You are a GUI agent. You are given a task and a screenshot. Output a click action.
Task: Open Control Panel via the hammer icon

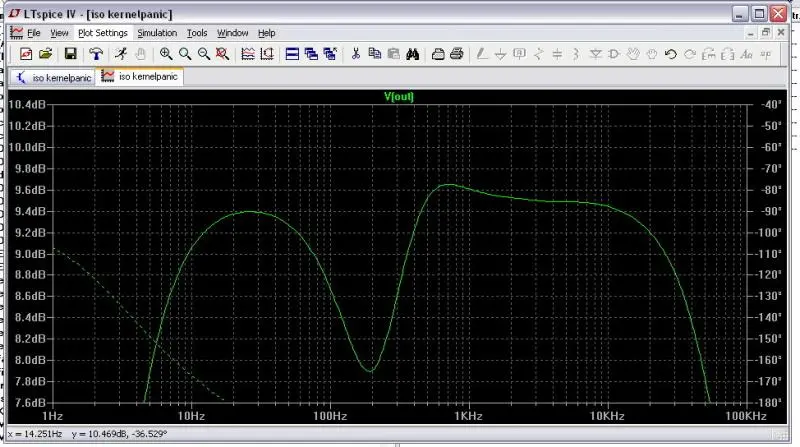tap(96, 54)
